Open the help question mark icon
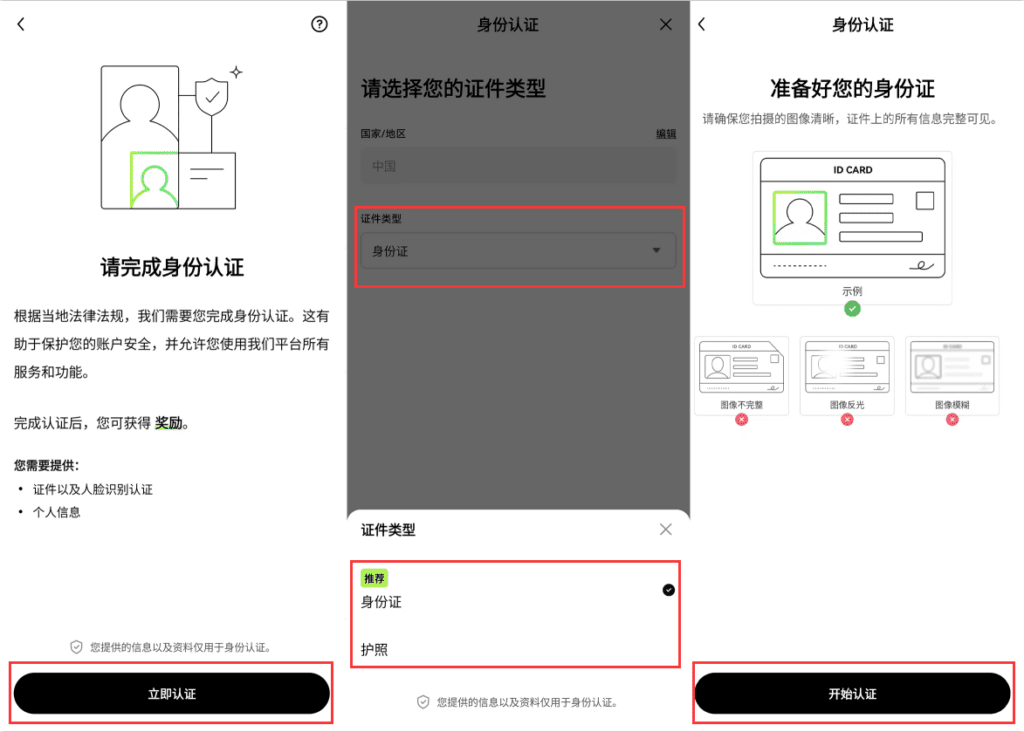The height and width of the screenshot is (732, 1024). tap(318, 23)
